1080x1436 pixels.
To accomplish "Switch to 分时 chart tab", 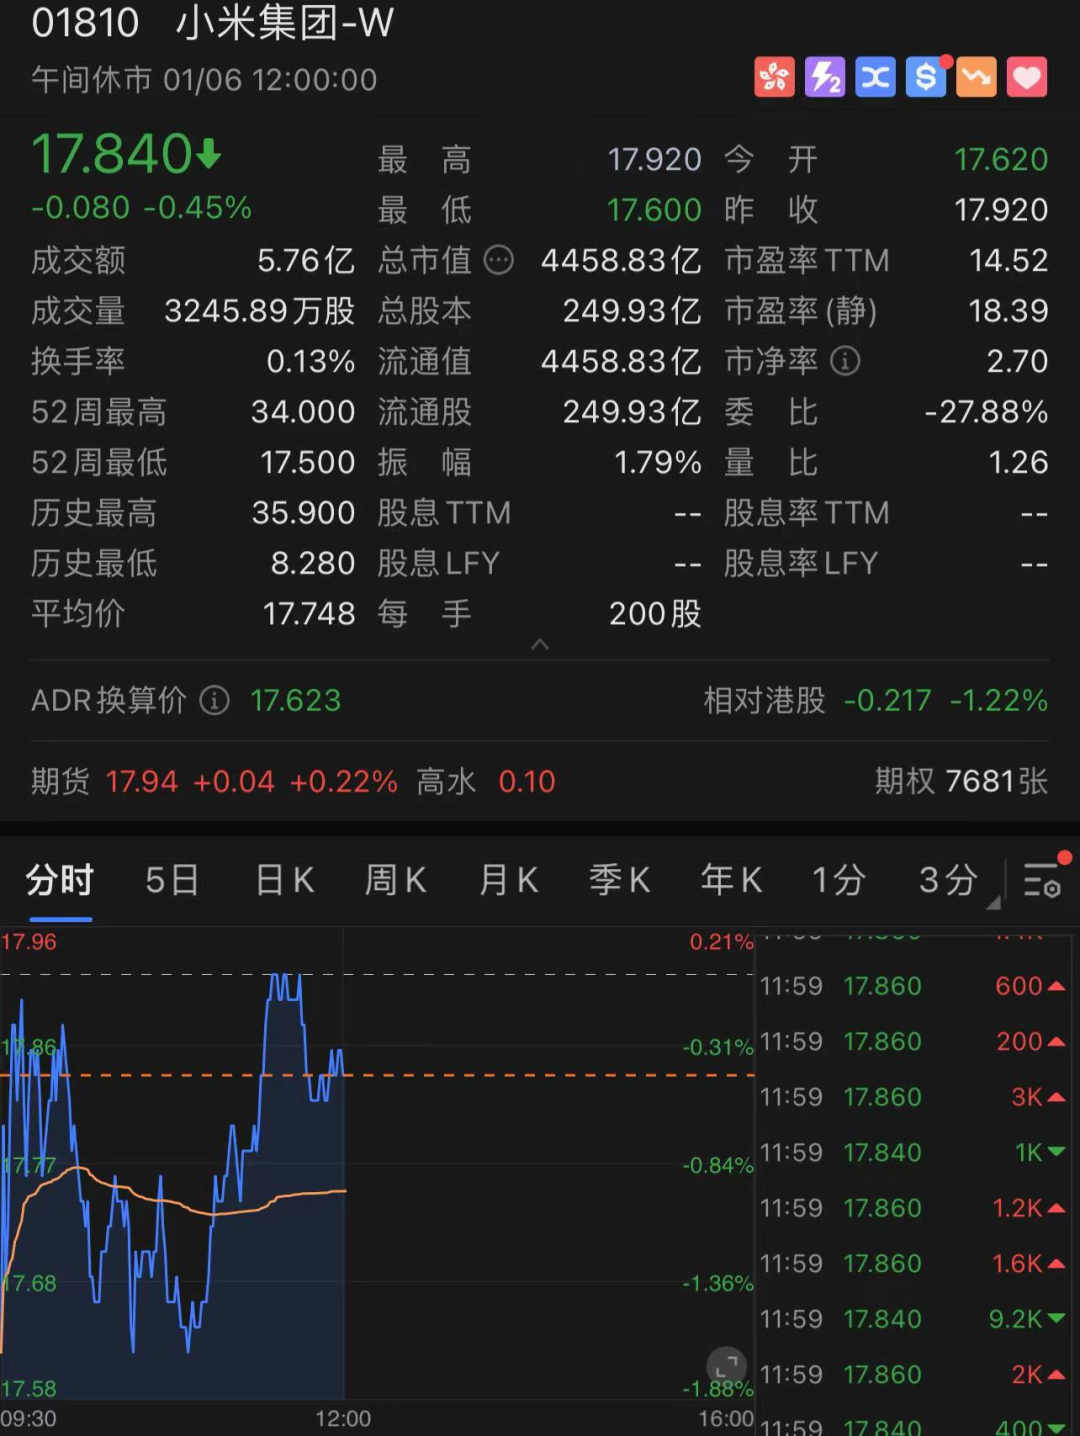I will point(60,880).
